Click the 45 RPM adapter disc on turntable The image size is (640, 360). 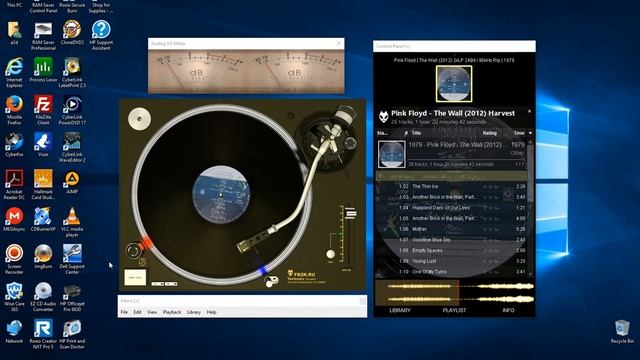139,119
